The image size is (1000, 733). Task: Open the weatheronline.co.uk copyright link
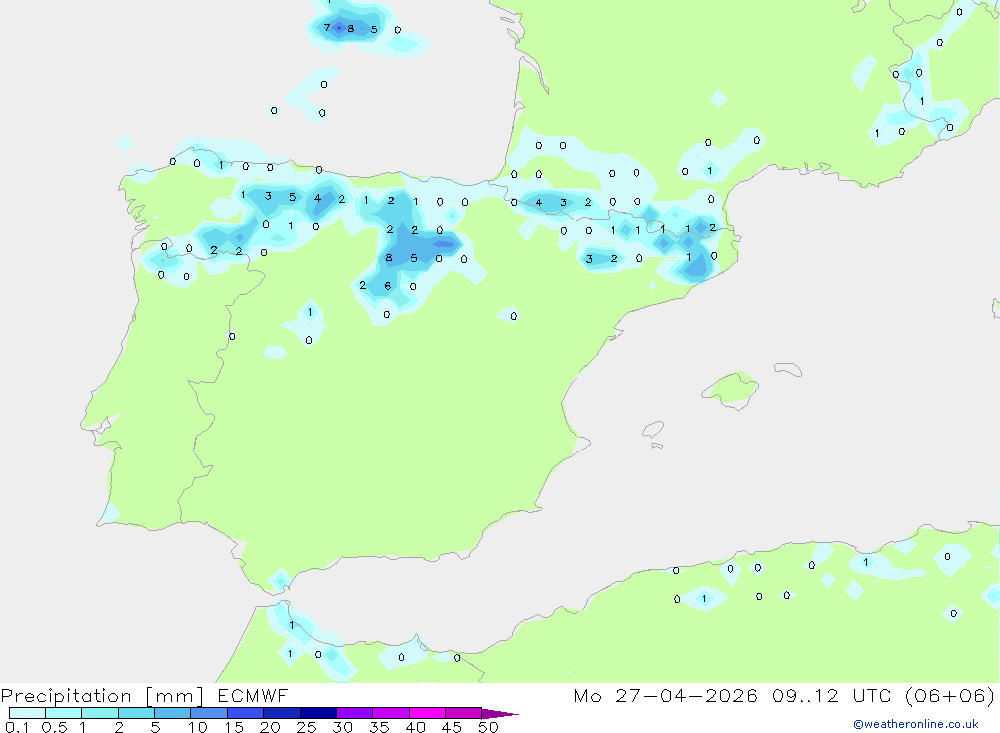916,724
